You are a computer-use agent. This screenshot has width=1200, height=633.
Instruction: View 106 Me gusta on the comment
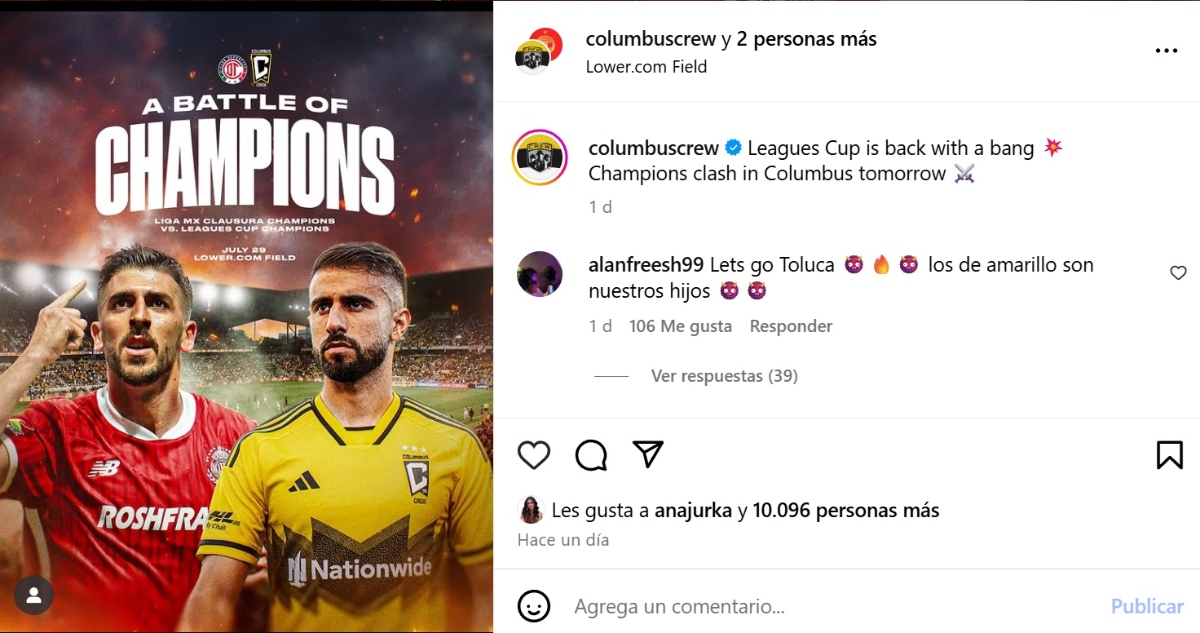click(680, 326)
